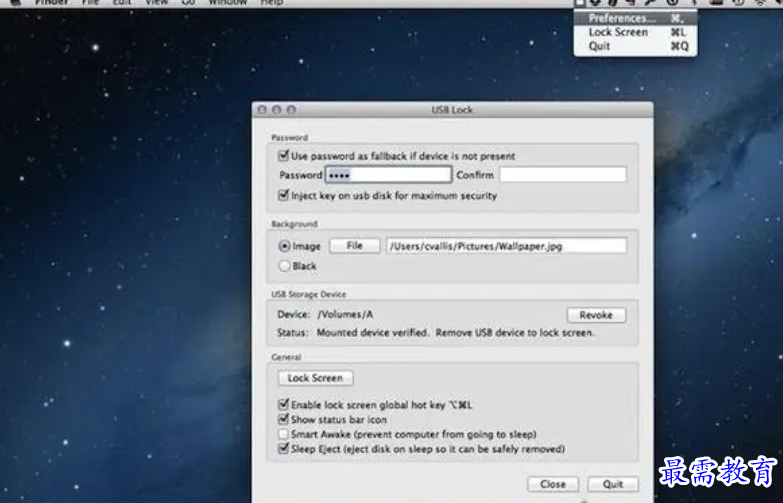Toggle 'Use password as fallback' checkbox
Image resolution: width=783 pixels, height=503 pixels.
284,156
